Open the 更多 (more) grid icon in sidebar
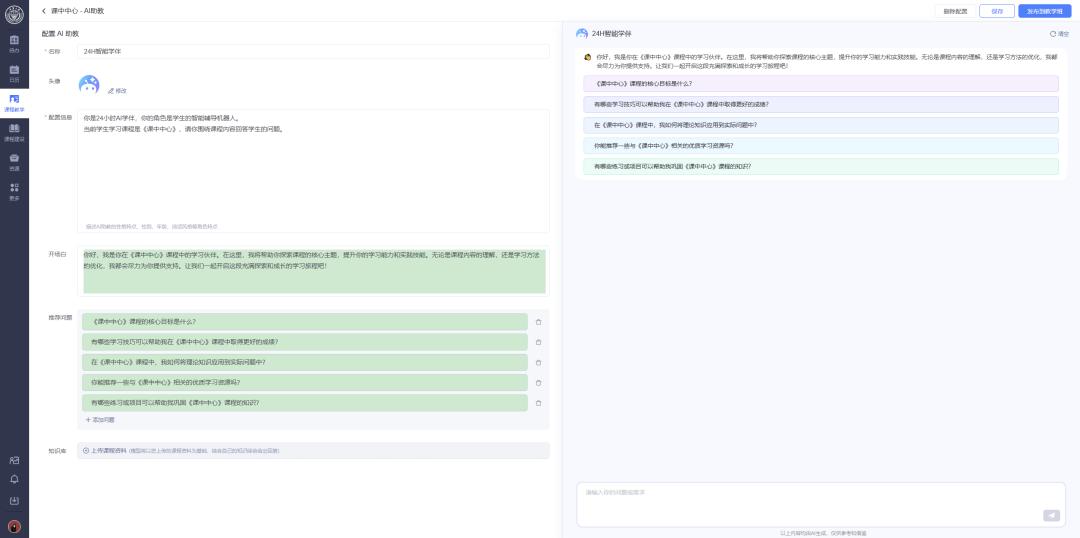Screen dimensions: 1080x538 coord(14,190)
